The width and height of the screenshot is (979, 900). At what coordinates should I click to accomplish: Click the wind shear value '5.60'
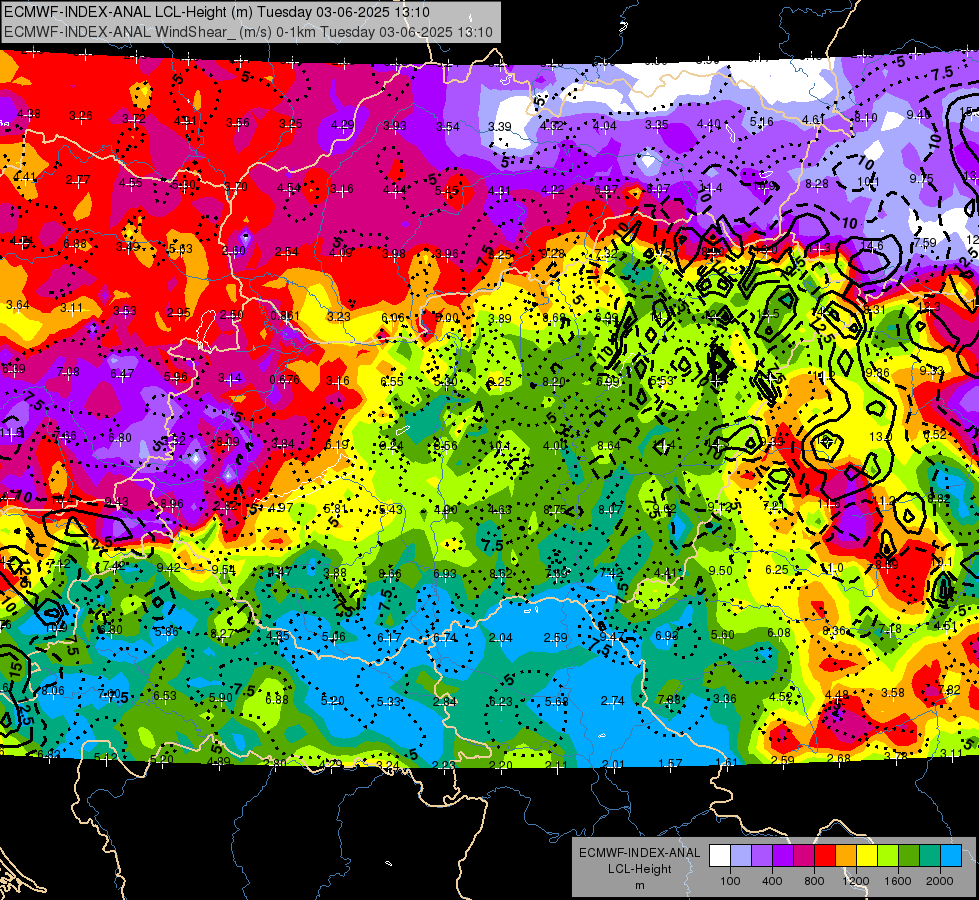coord(723,635)
